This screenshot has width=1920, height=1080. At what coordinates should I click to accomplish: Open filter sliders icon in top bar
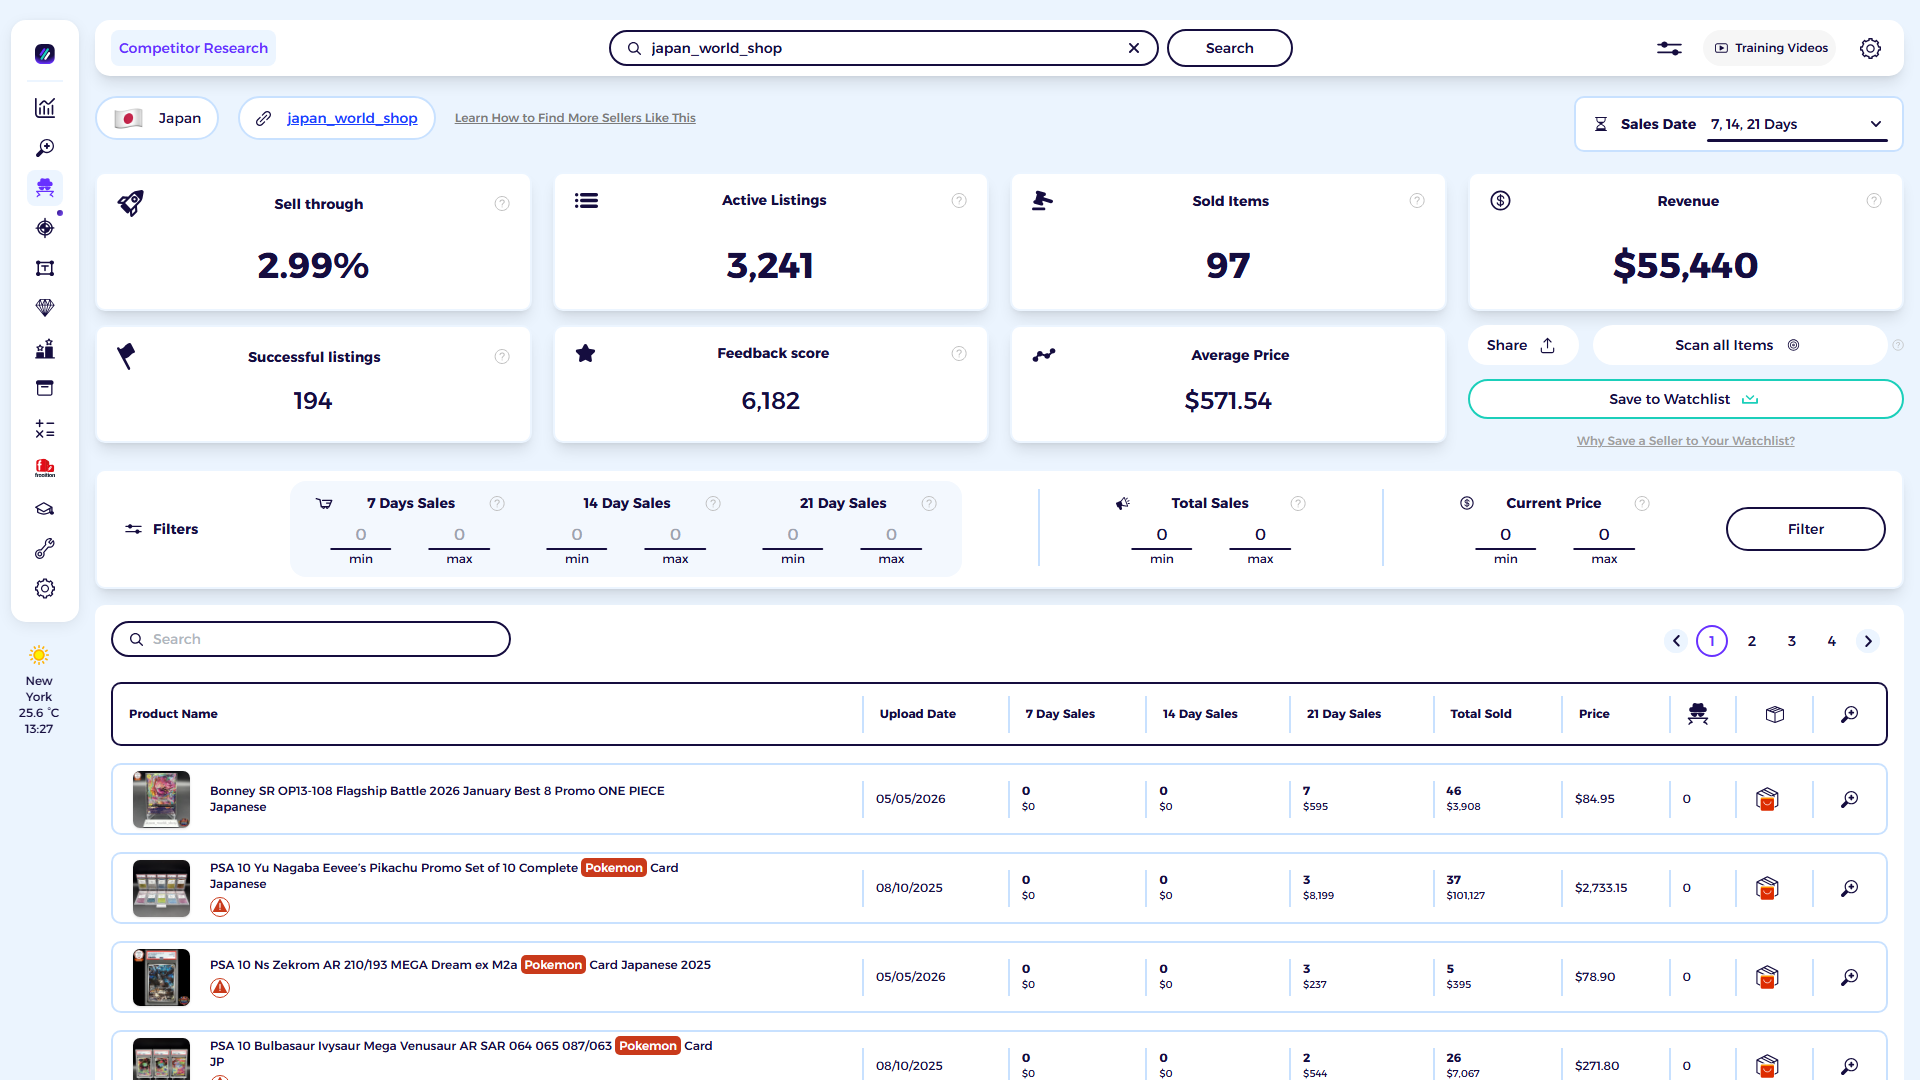click(1669, 48)
